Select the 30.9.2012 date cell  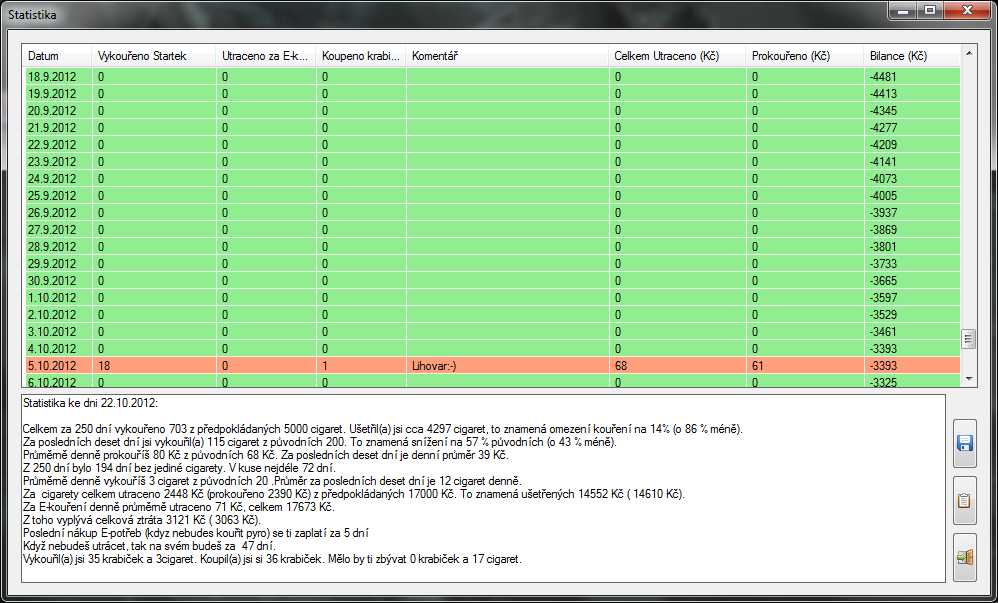pos(59,280)
